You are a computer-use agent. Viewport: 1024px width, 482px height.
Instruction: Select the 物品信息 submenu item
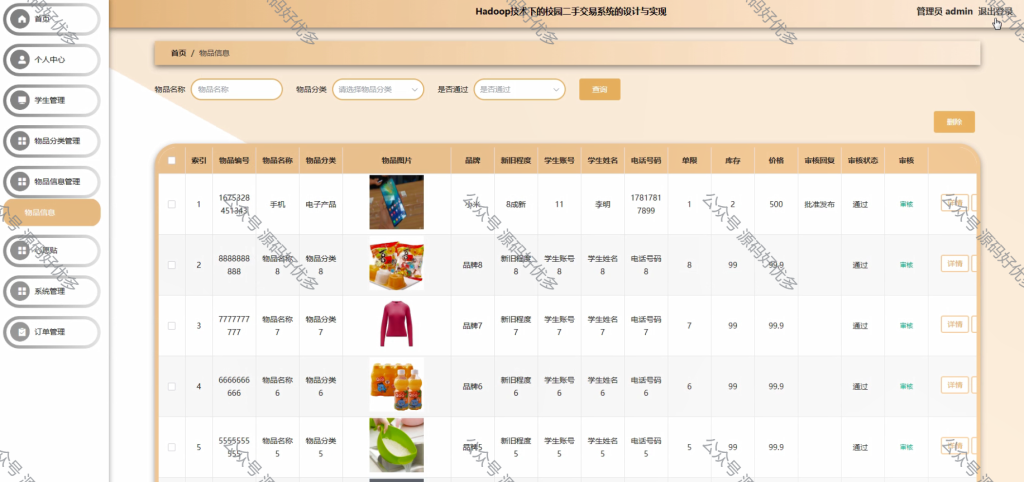pos(52,212)
